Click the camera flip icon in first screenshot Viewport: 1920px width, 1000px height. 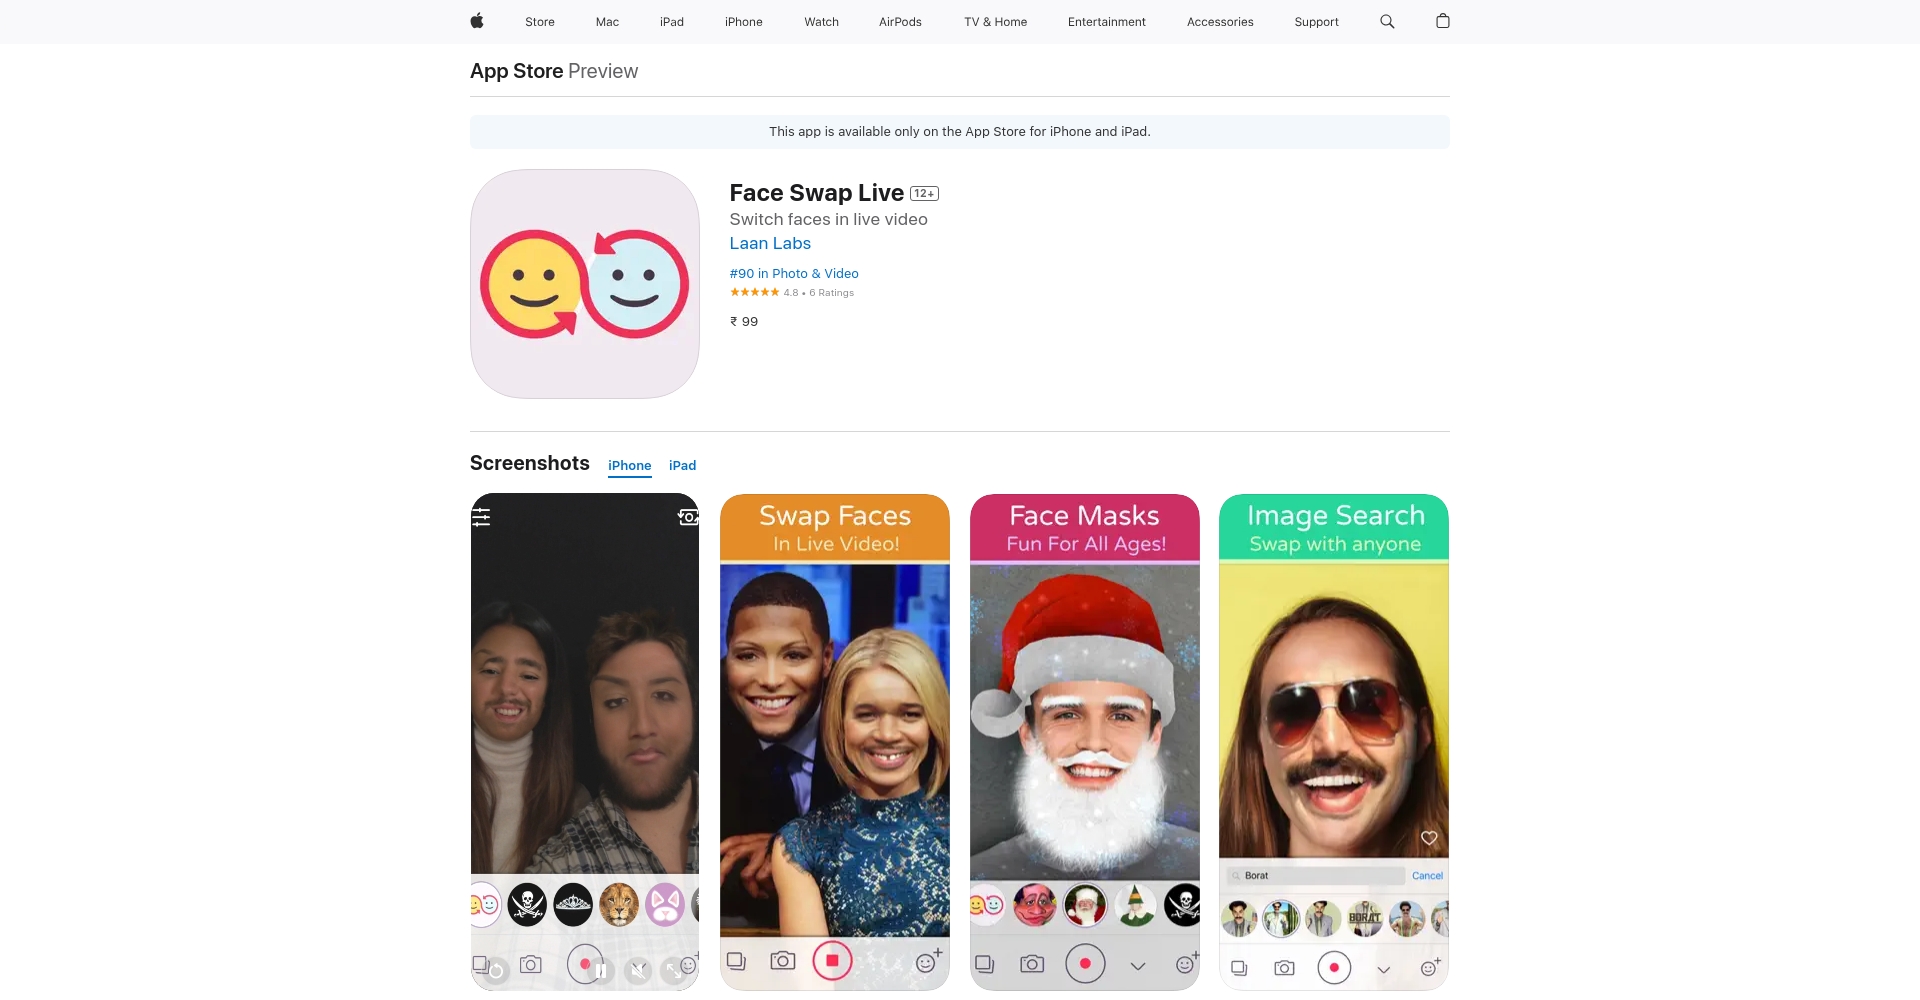tap(688, 517)
